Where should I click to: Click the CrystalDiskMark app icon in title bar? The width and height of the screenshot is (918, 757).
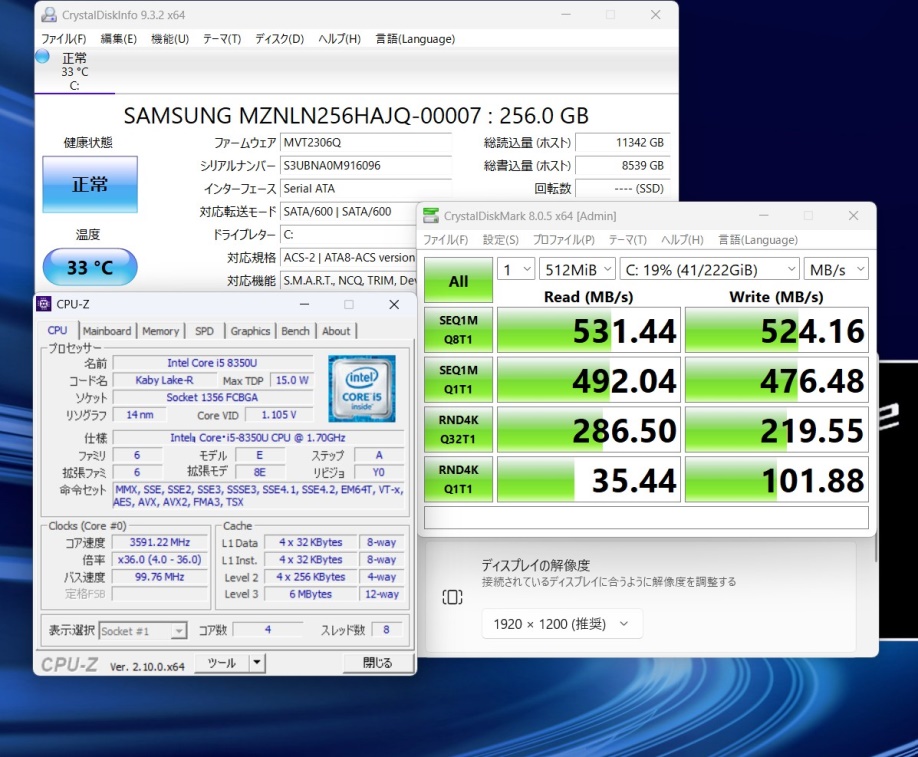pyautogui.click(x=431, y=215)
